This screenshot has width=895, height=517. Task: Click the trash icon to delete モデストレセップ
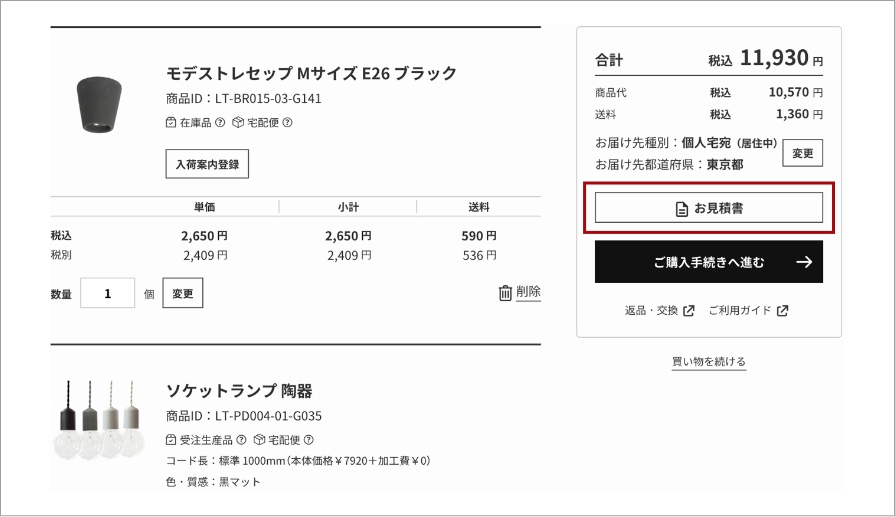click(505, 293)
